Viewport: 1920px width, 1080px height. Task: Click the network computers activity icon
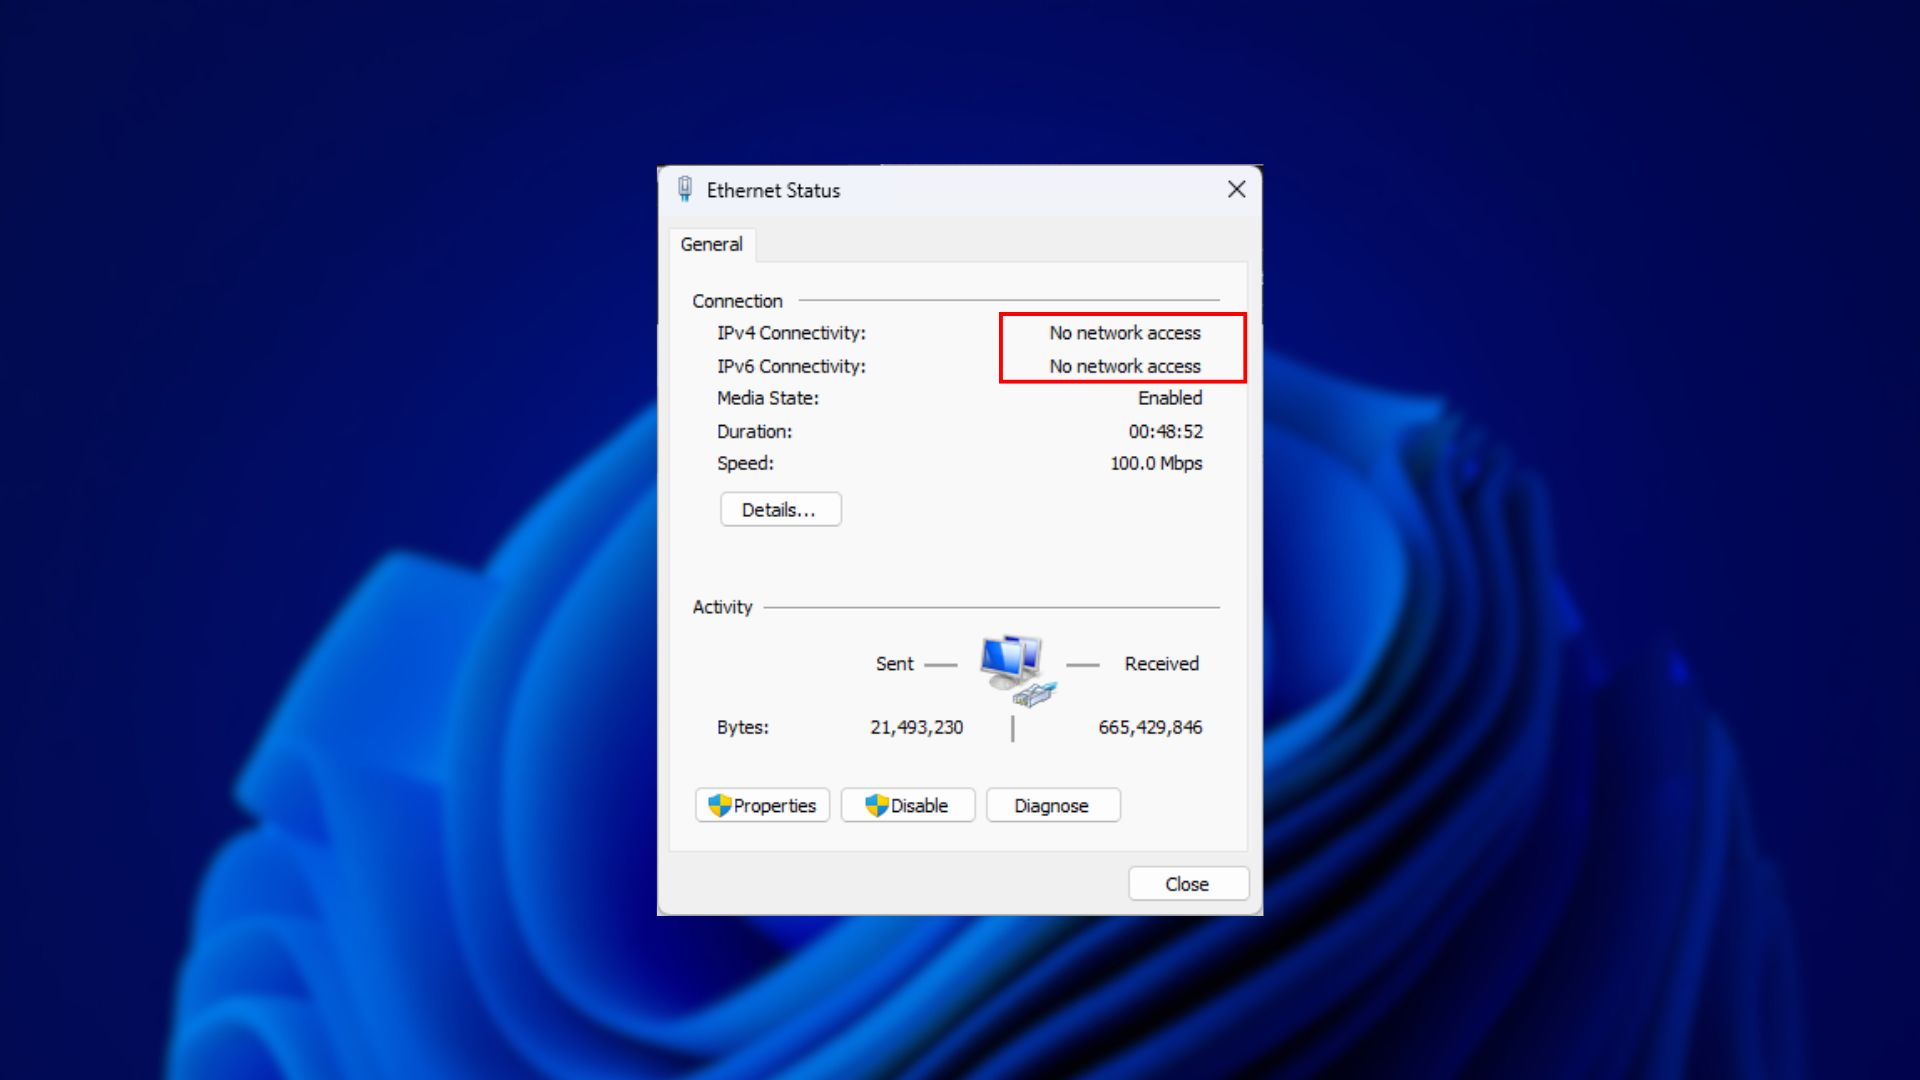point(1015,668)
